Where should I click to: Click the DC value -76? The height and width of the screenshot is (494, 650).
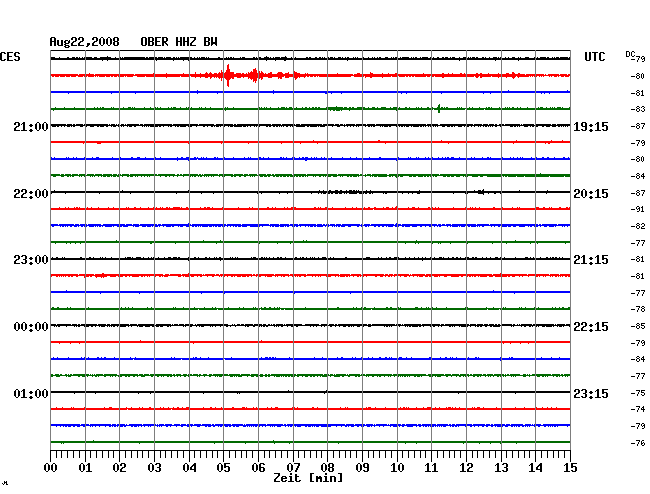(638, 443)
